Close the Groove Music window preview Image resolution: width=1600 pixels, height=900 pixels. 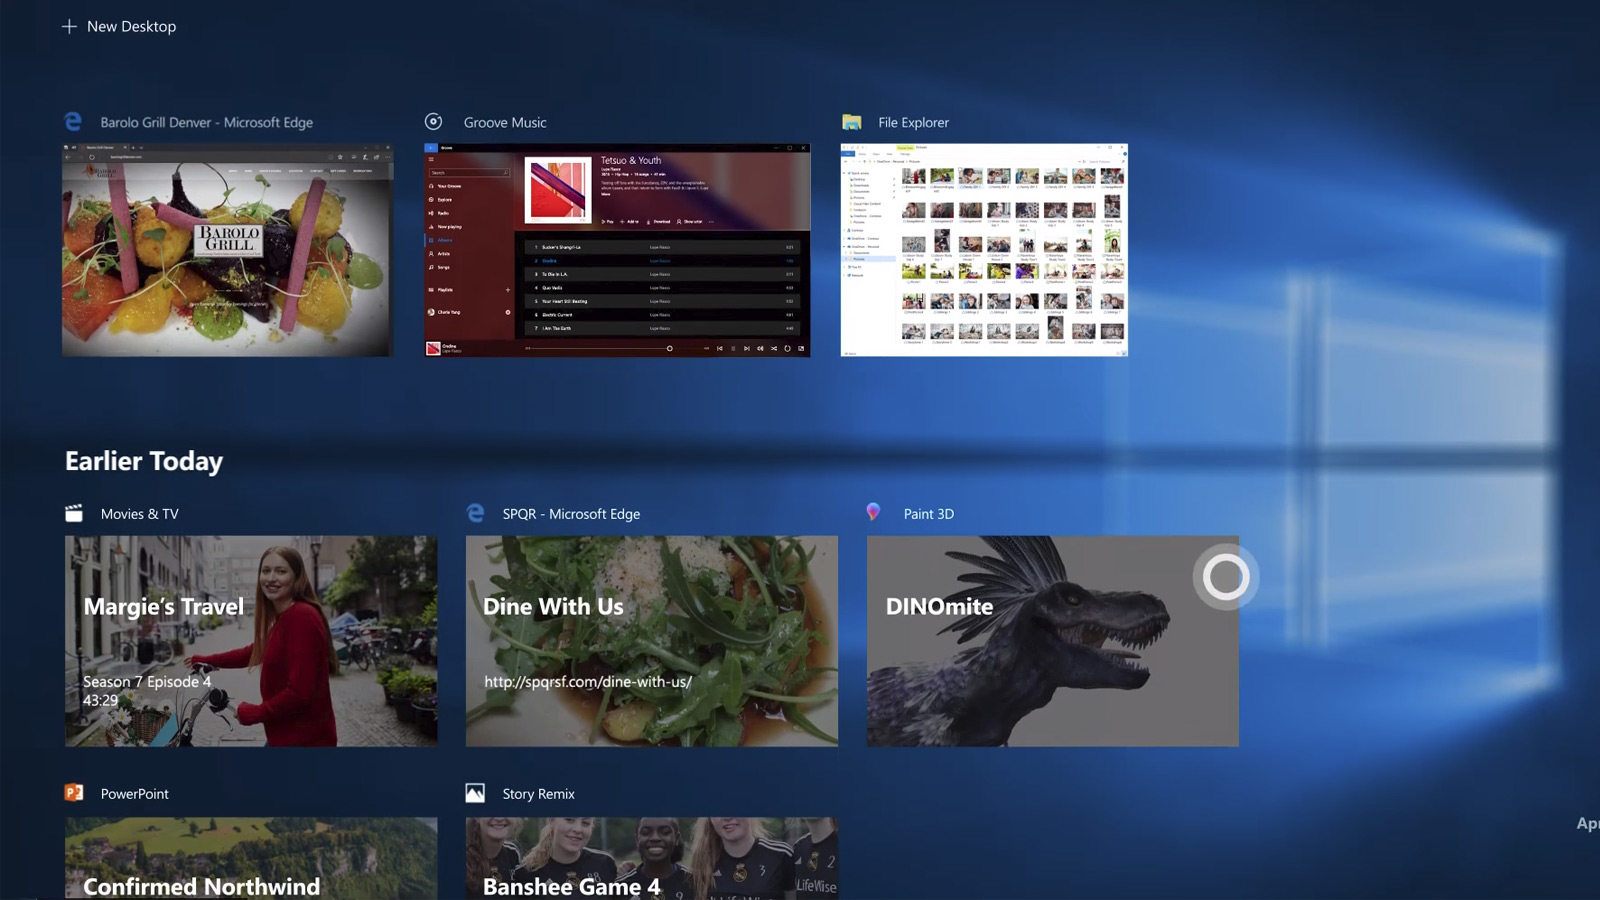coord(803,148)
